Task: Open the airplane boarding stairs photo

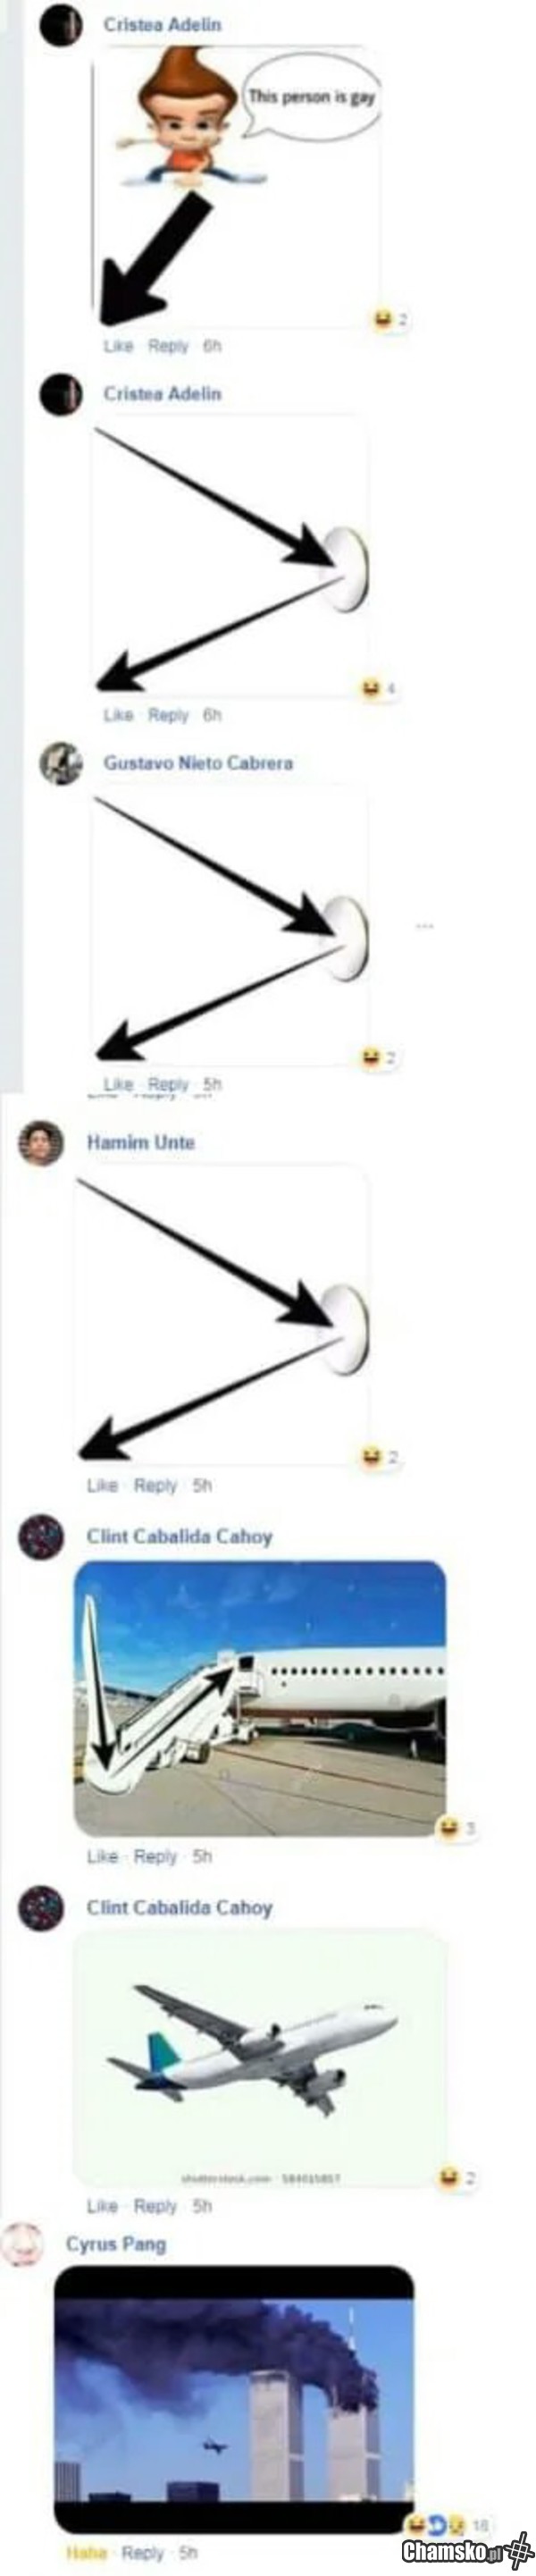Action: tap(260, 1698)
